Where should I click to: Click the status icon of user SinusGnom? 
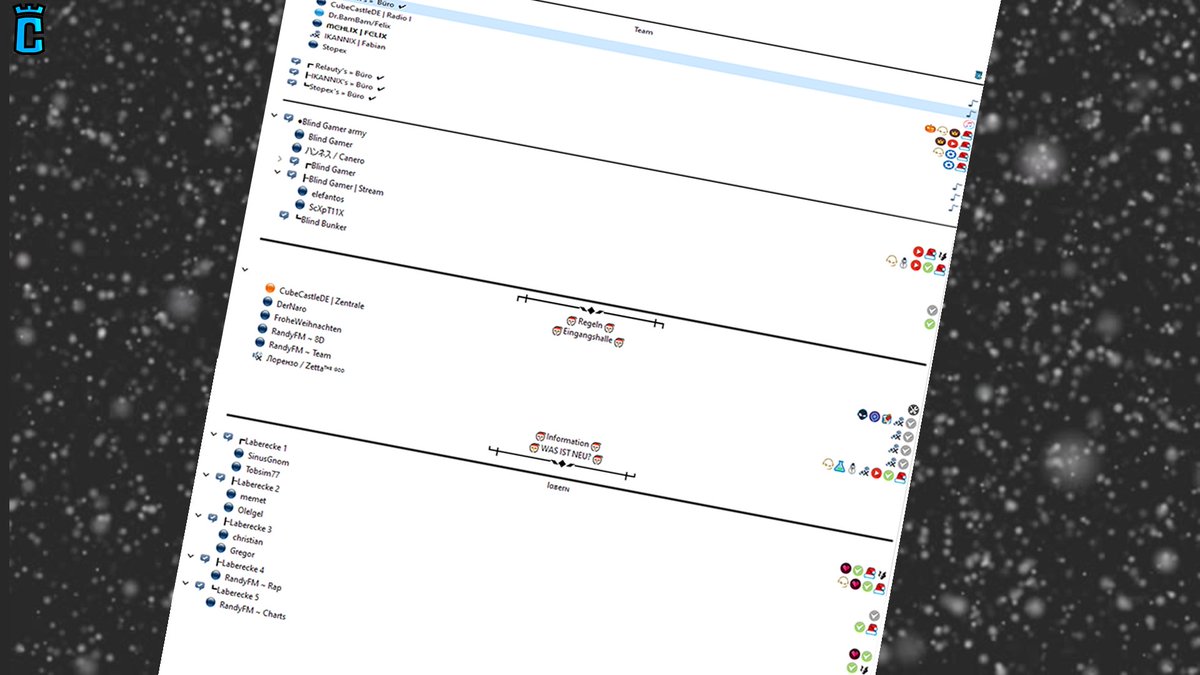tap(238, 453)
